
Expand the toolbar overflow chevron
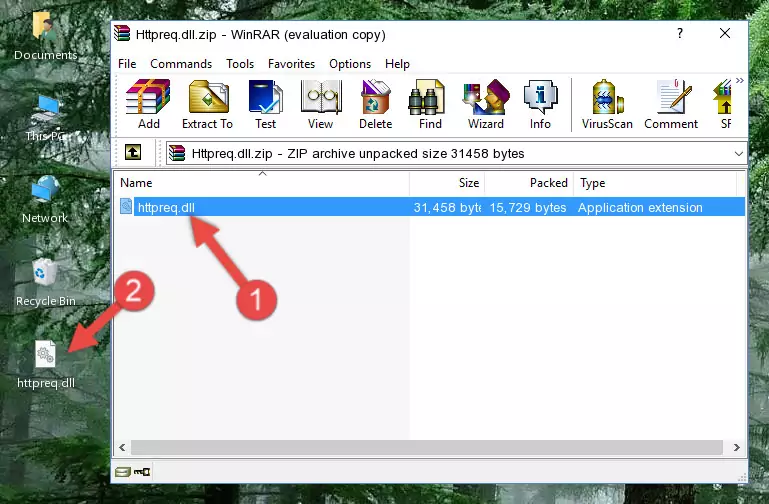point(740,80)
